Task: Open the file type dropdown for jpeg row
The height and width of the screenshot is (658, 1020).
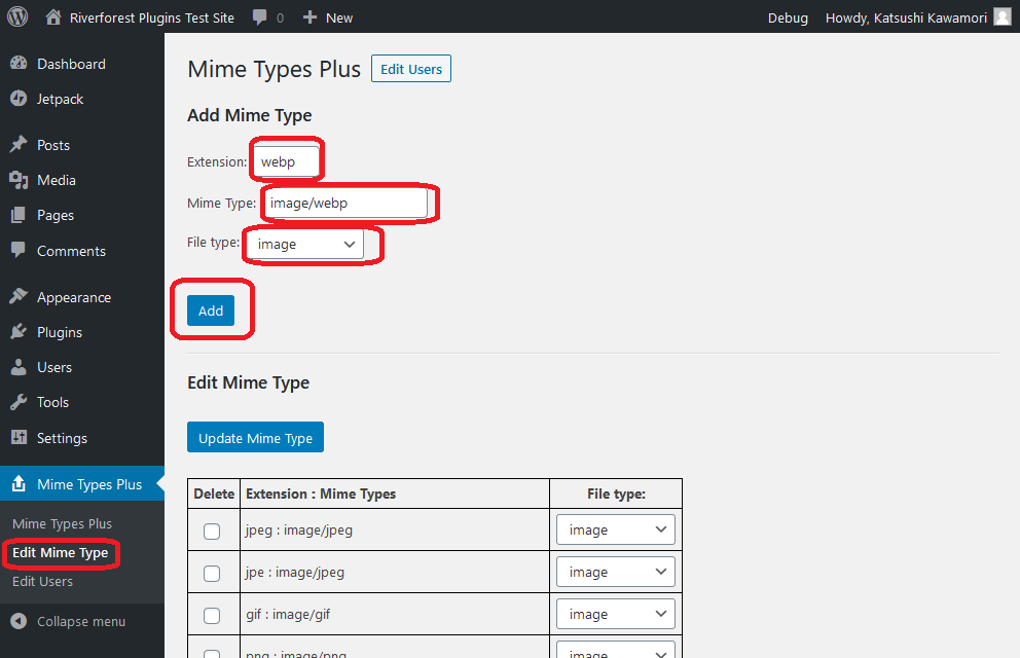Action: 615,529
